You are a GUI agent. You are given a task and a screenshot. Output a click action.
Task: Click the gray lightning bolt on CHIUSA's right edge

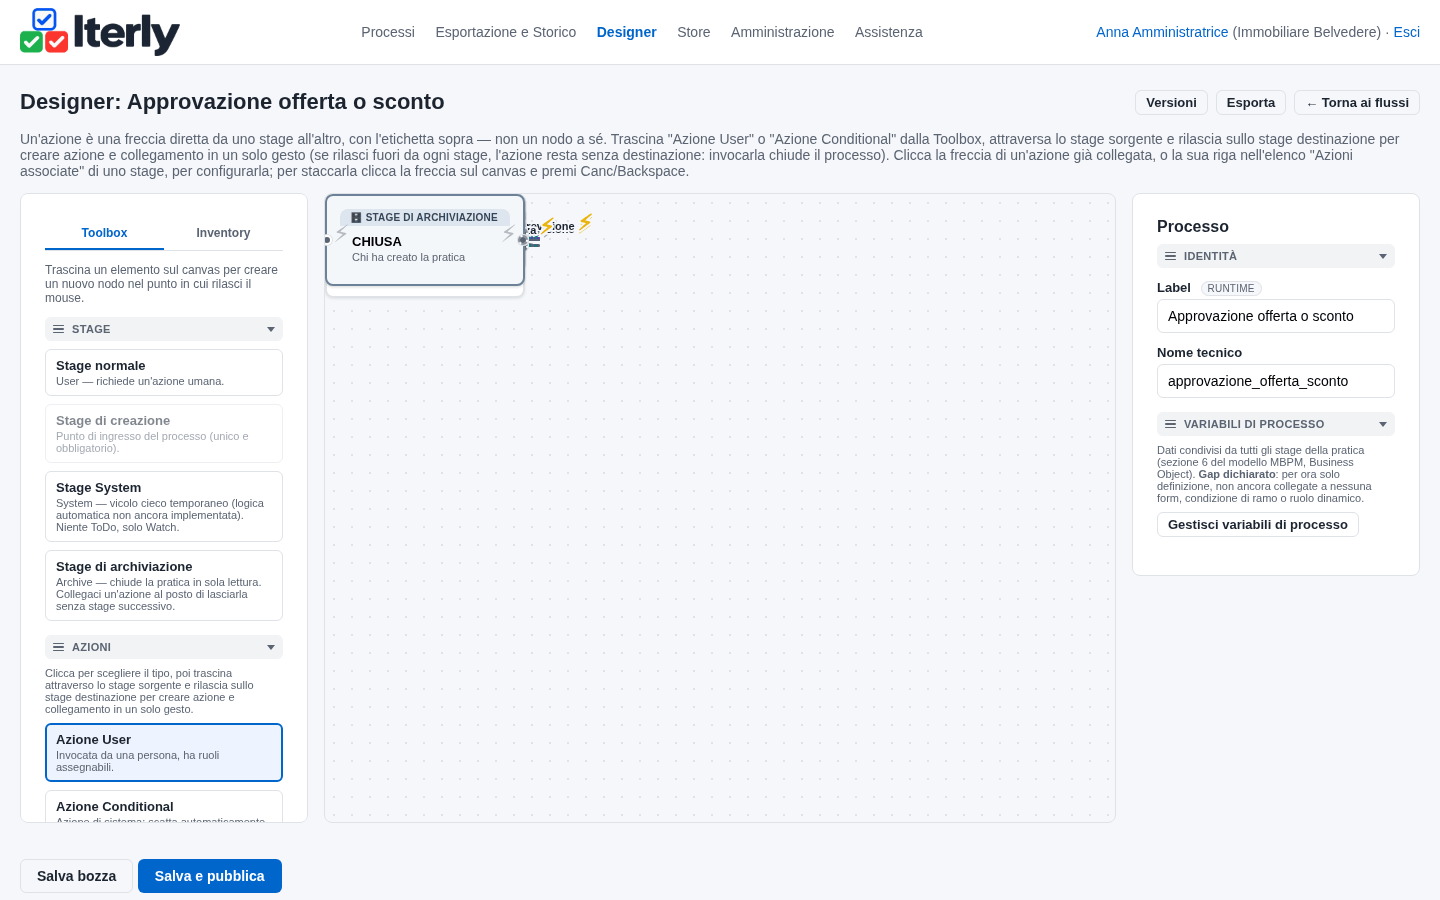(x=508, y=233)
